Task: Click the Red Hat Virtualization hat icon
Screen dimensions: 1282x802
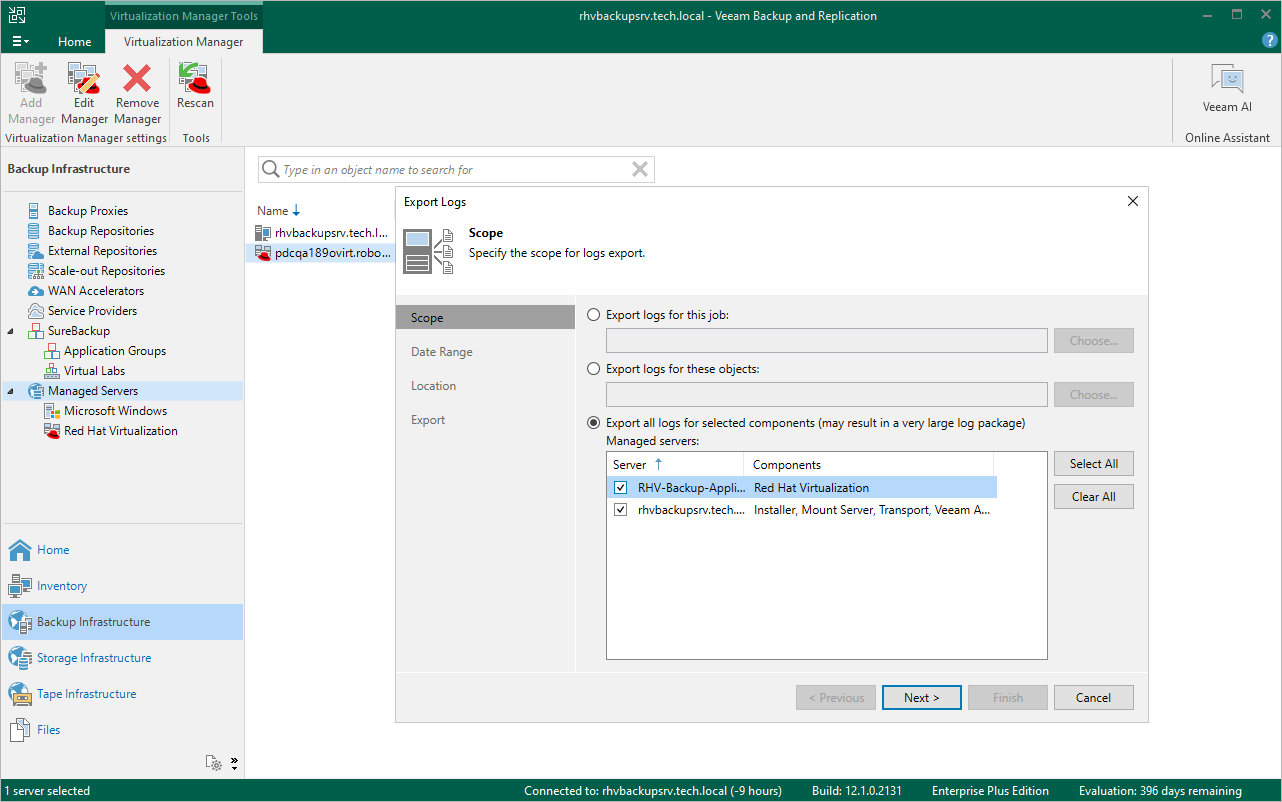Action: pyautogui.click(x=53, y=431)
